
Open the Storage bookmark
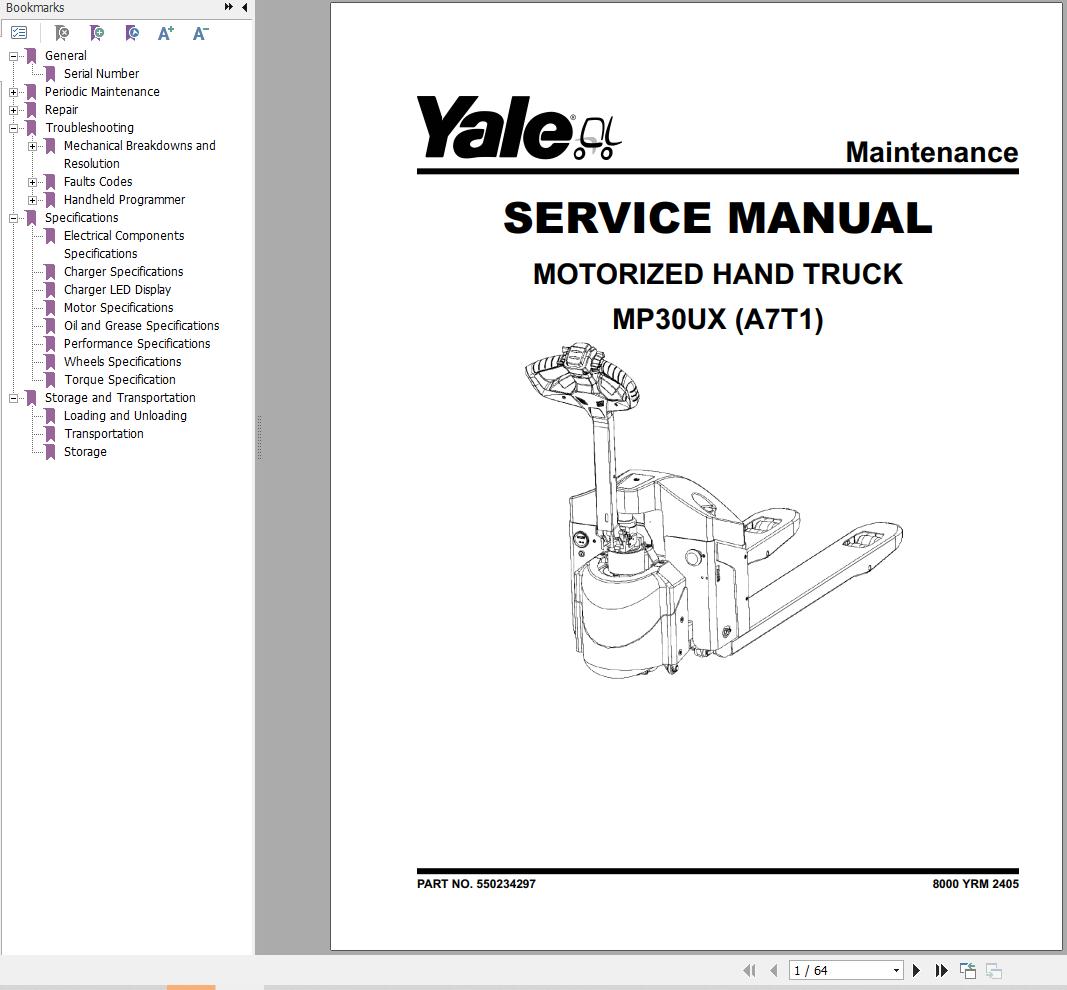pyautogui.click(x=85, y=452)
